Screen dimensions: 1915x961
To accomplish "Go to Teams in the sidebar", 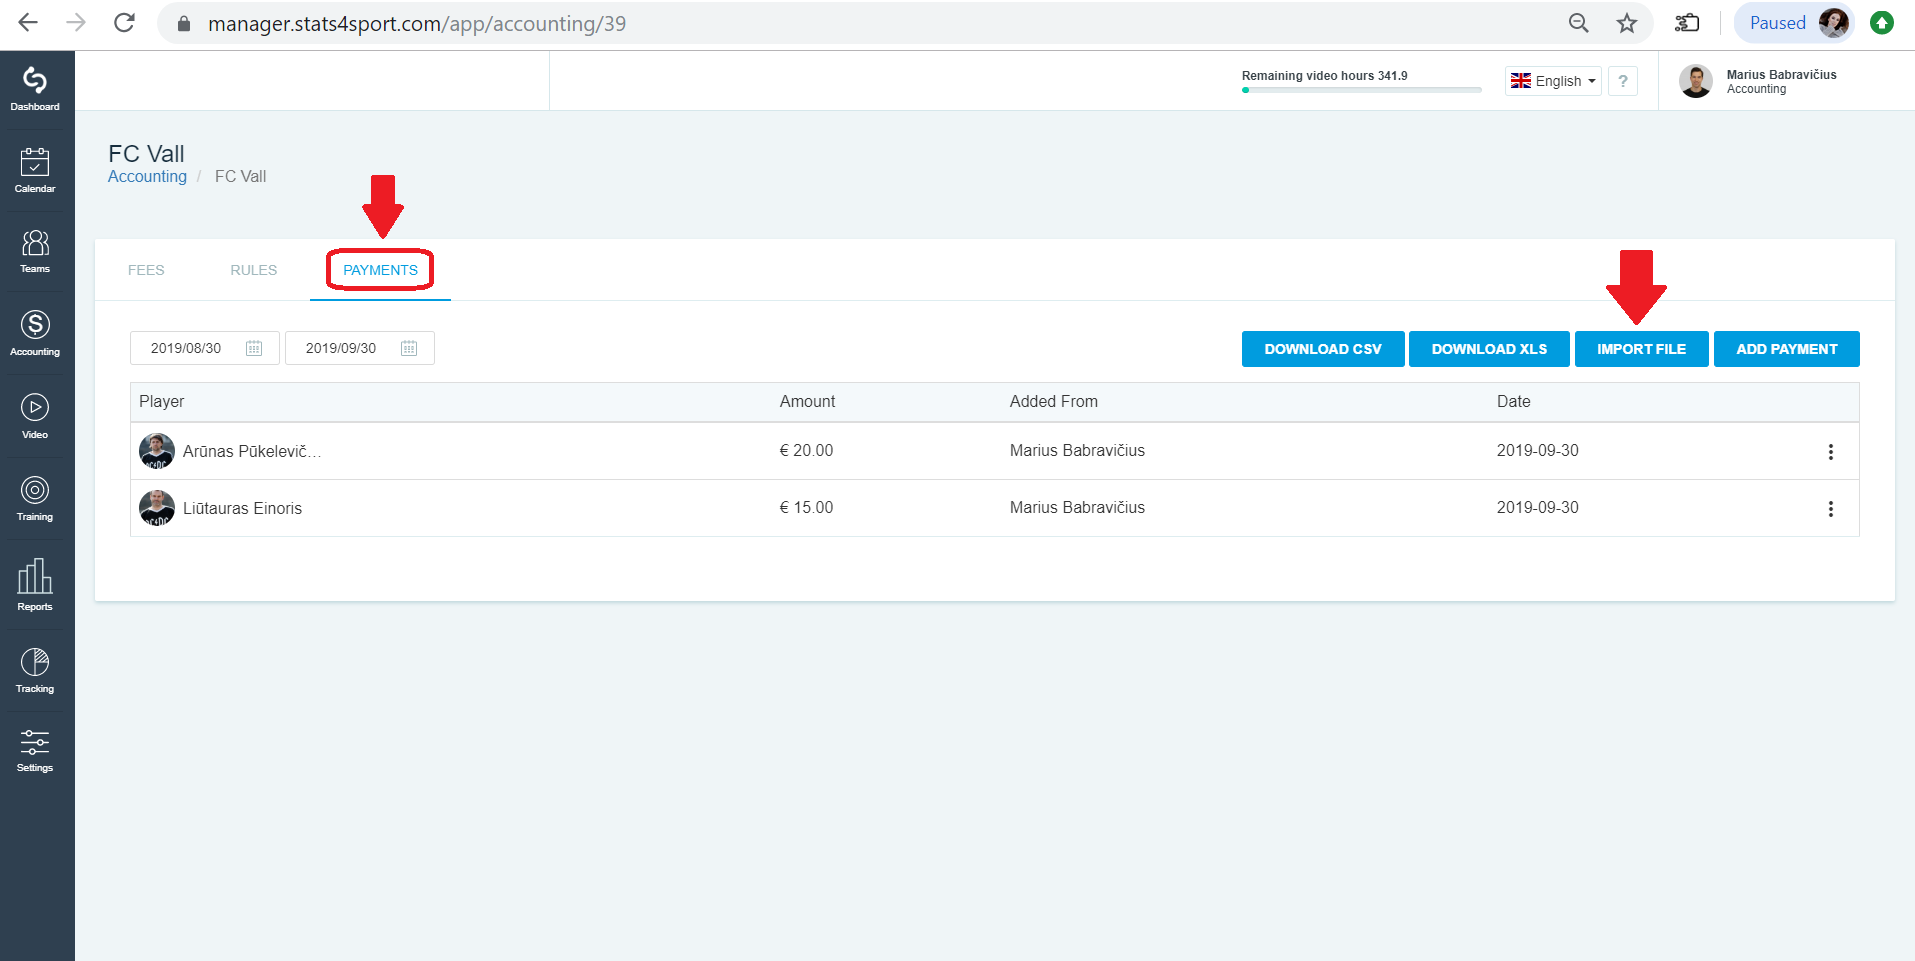I will point(35,251).
